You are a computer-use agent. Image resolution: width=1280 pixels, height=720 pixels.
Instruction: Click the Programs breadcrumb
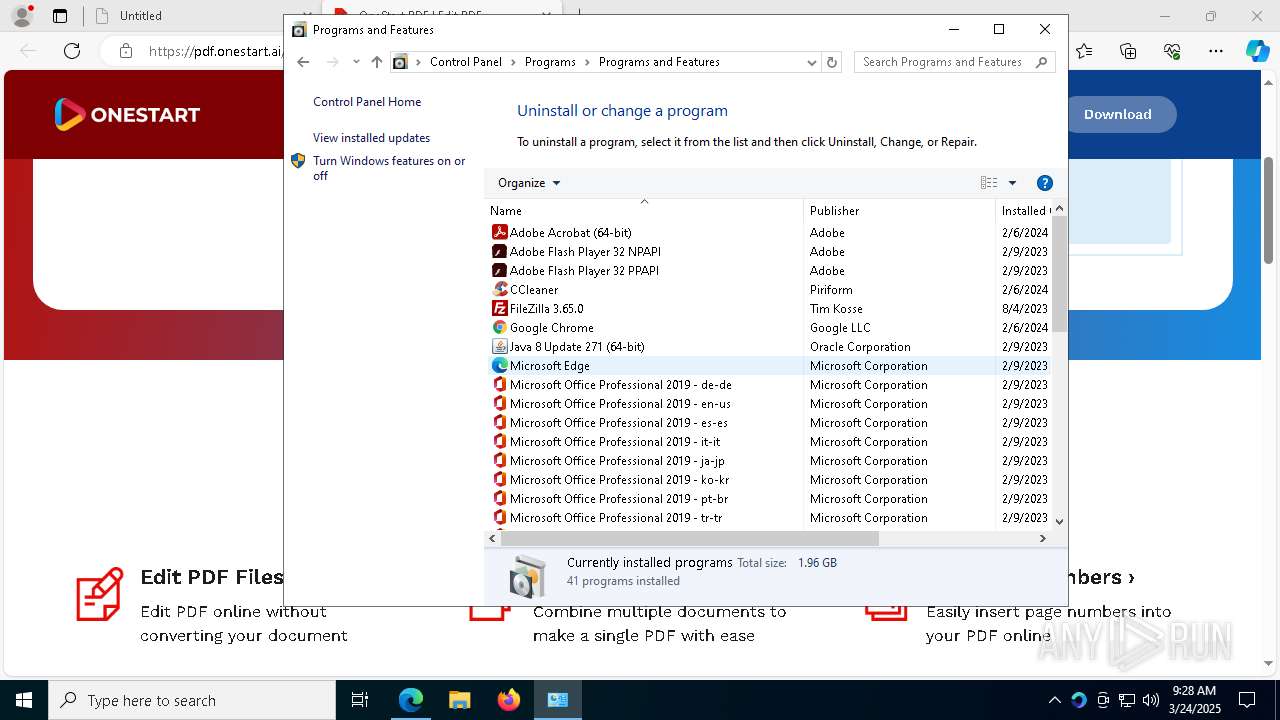[x=550, y=62]
